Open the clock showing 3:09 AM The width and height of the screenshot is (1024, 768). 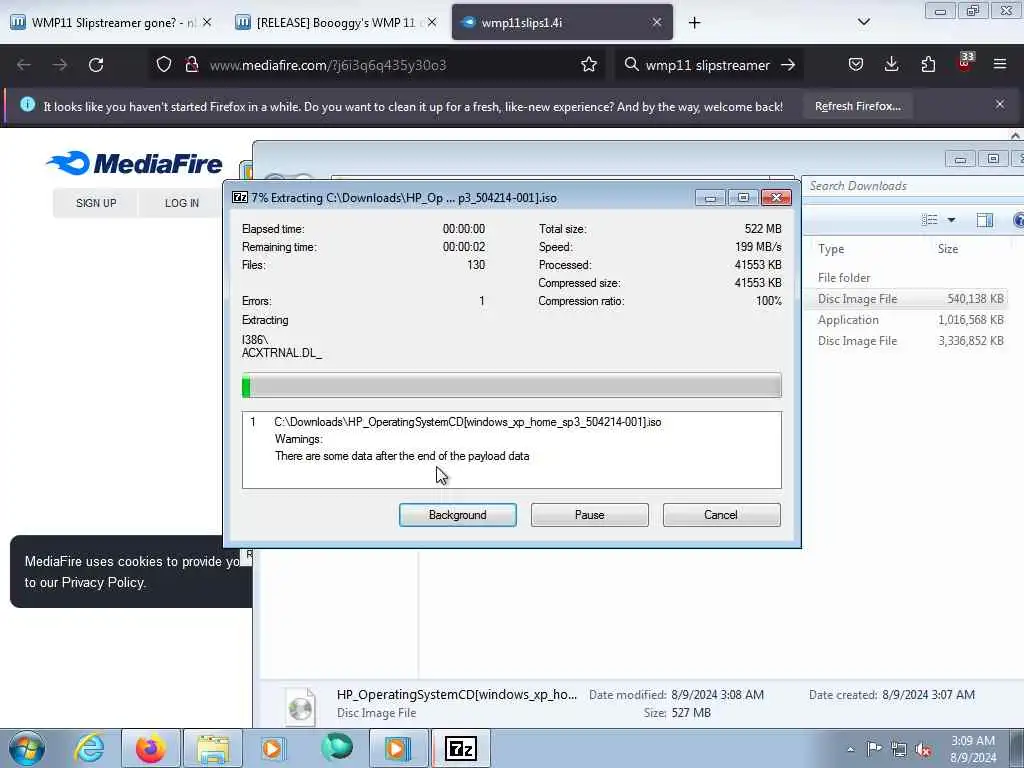pyautogui.click(x=972, y=749)
